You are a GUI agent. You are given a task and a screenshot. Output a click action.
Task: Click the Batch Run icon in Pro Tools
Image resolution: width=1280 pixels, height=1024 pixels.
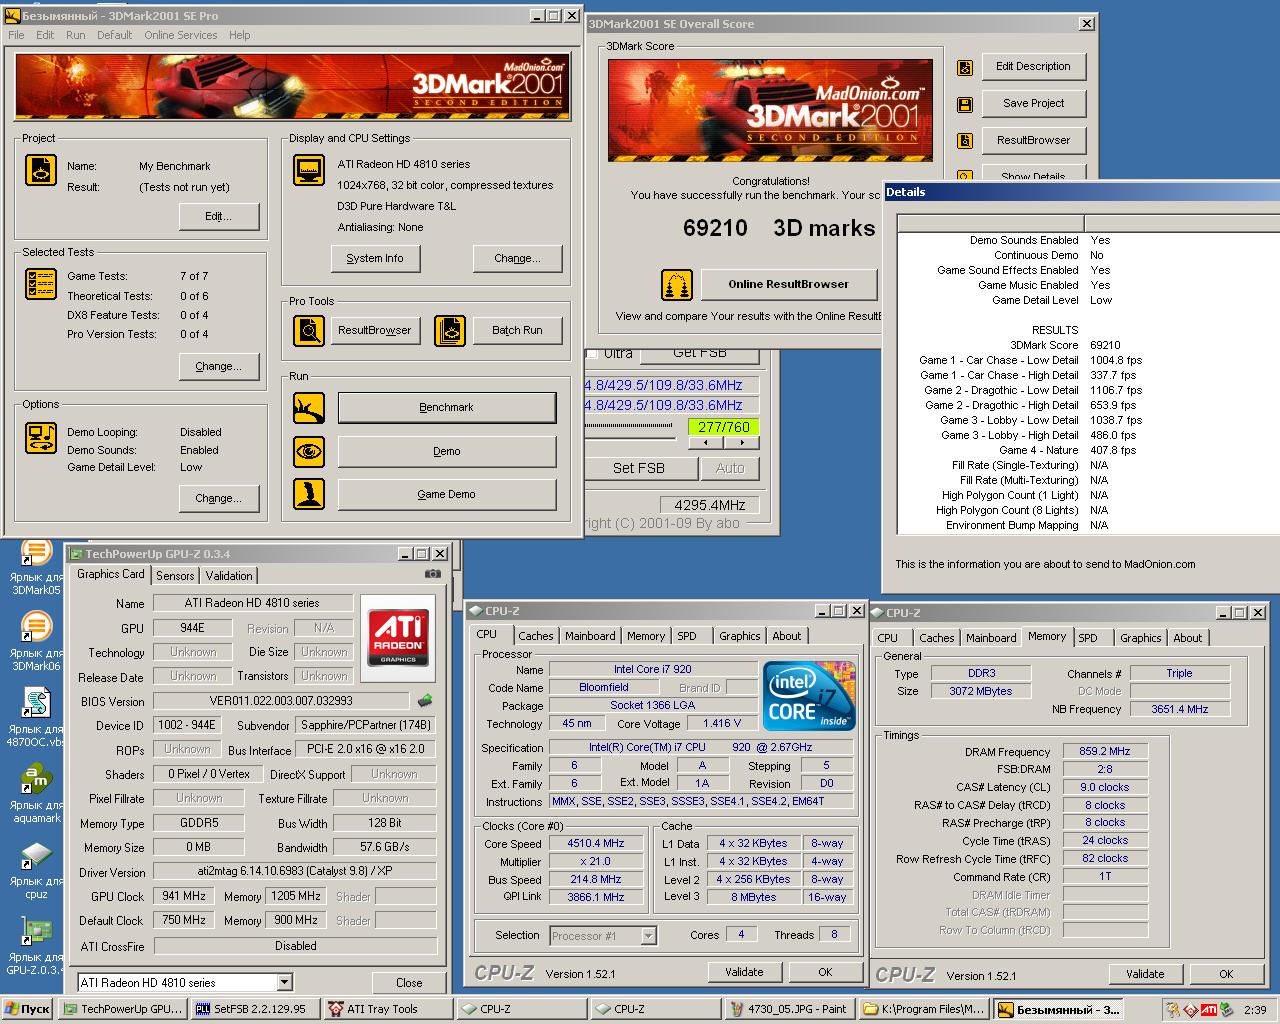(x=450, y=330)
